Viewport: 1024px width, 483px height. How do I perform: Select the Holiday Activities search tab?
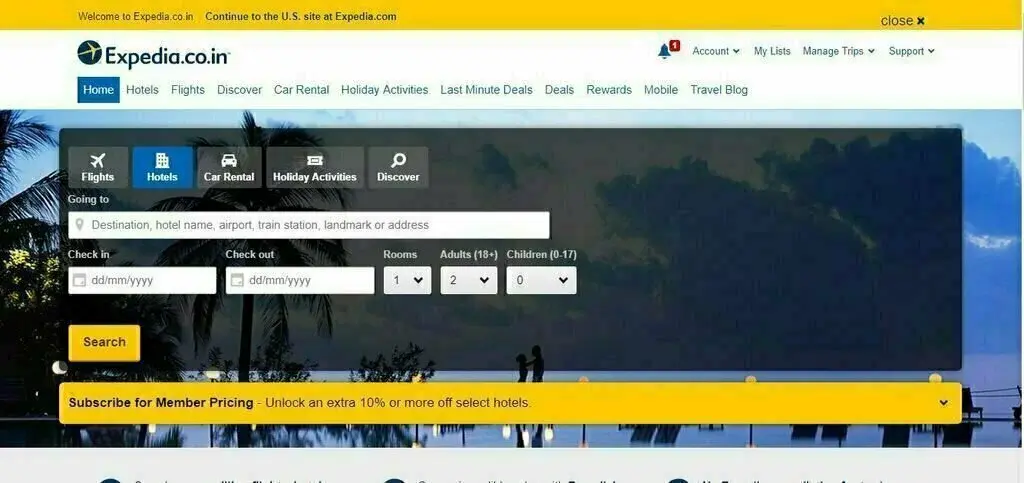(x=315, y=167)
